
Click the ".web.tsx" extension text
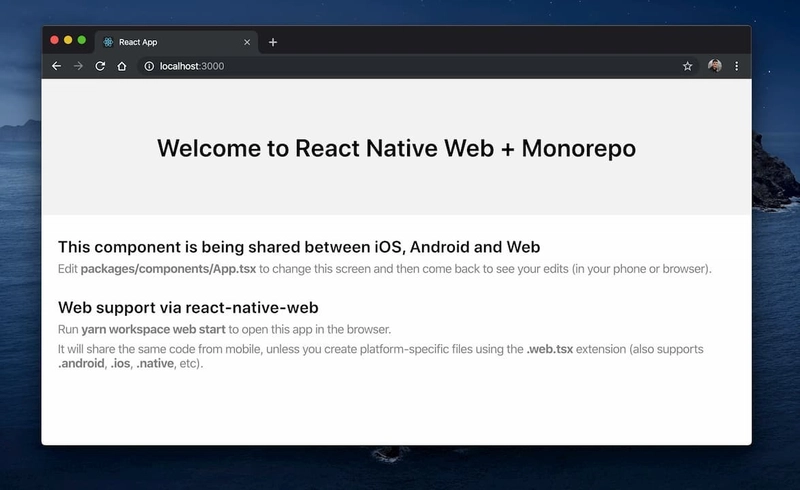click(549, 349)
